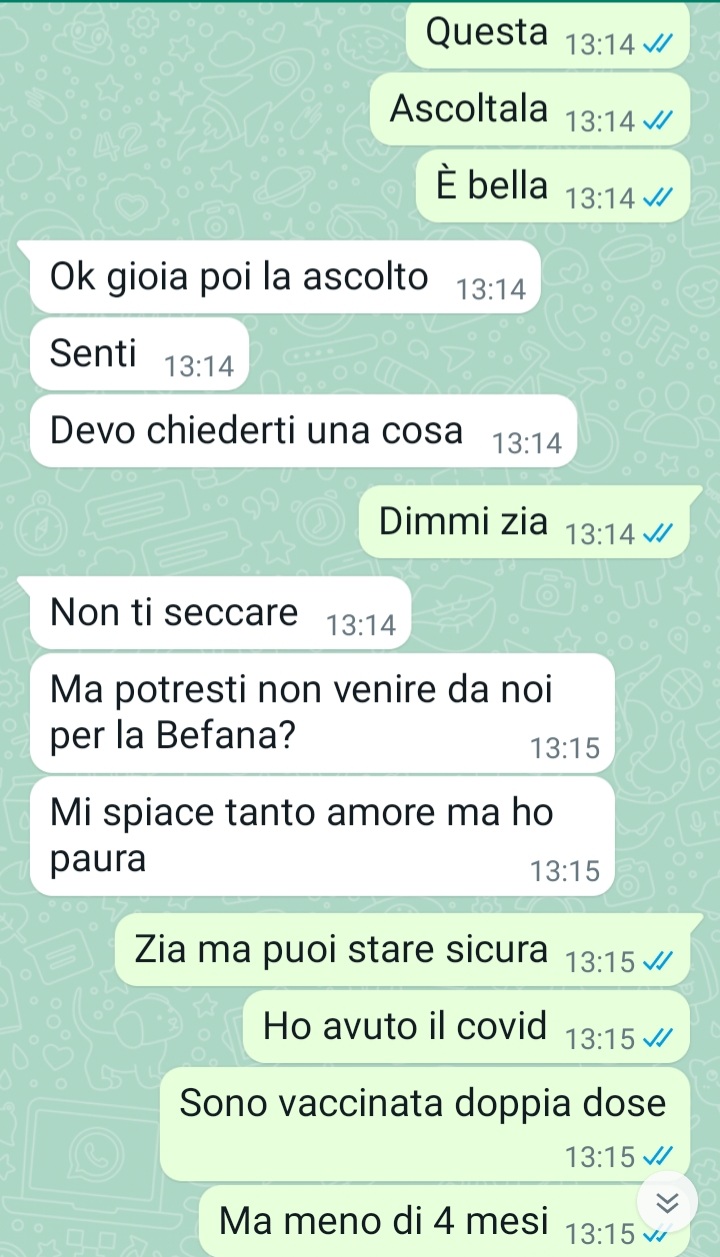This screenshot has width=720, height=1257.
Task: Tap the 'Ho avuto il covid' bubble
Action: coord(466,1026)
